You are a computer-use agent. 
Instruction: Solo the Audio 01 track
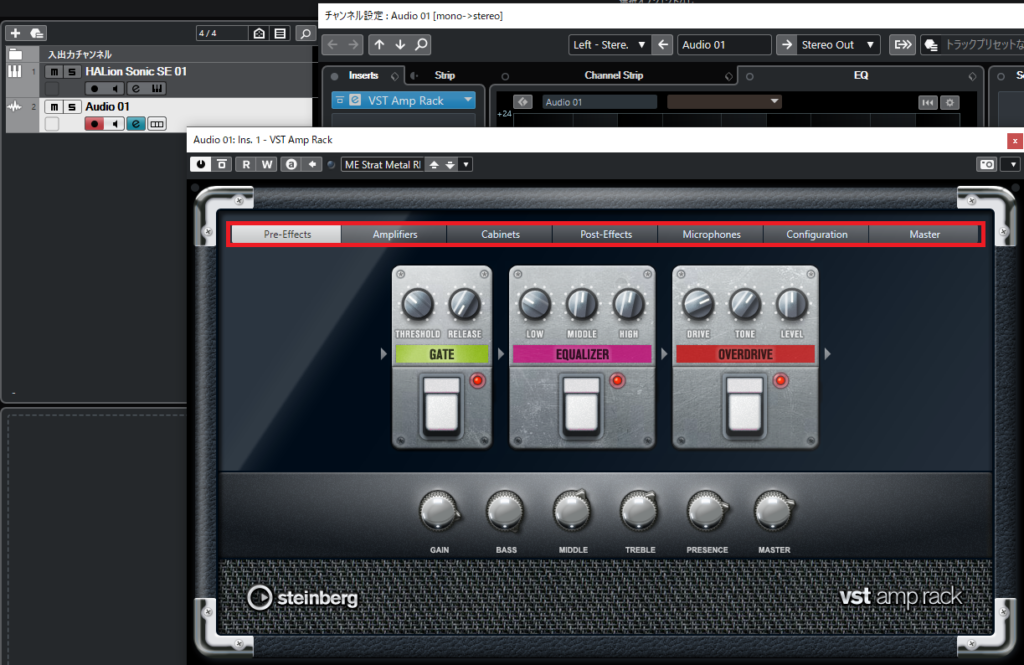click(x=72, y=107)
